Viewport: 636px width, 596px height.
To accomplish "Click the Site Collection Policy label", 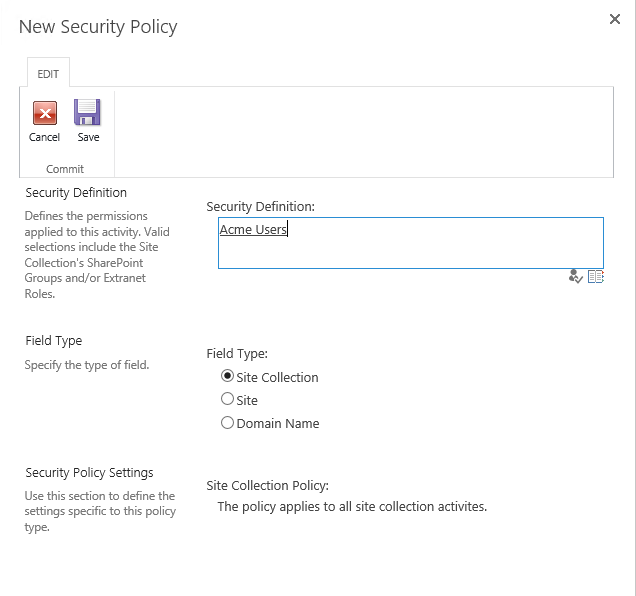I will tap(267, 486).
